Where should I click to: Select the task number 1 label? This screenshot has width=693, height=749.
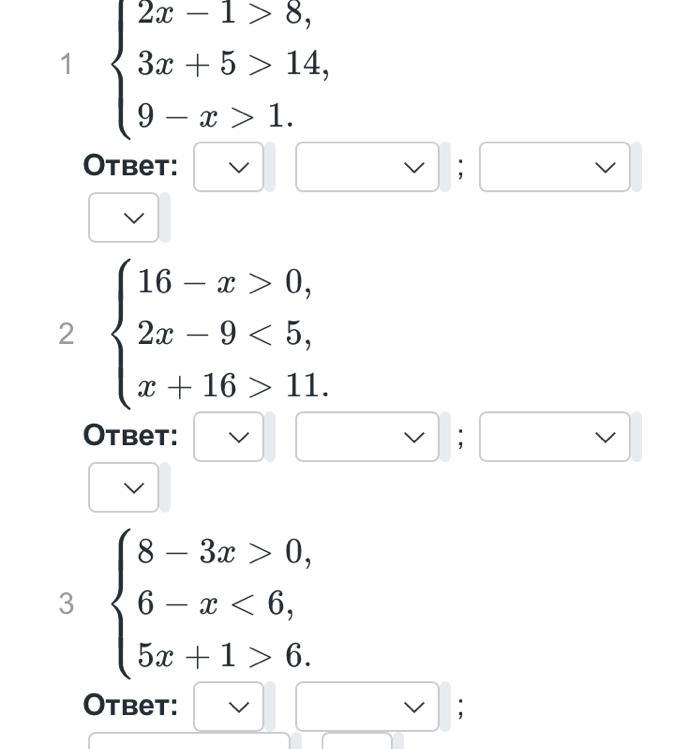click(66, 64)
